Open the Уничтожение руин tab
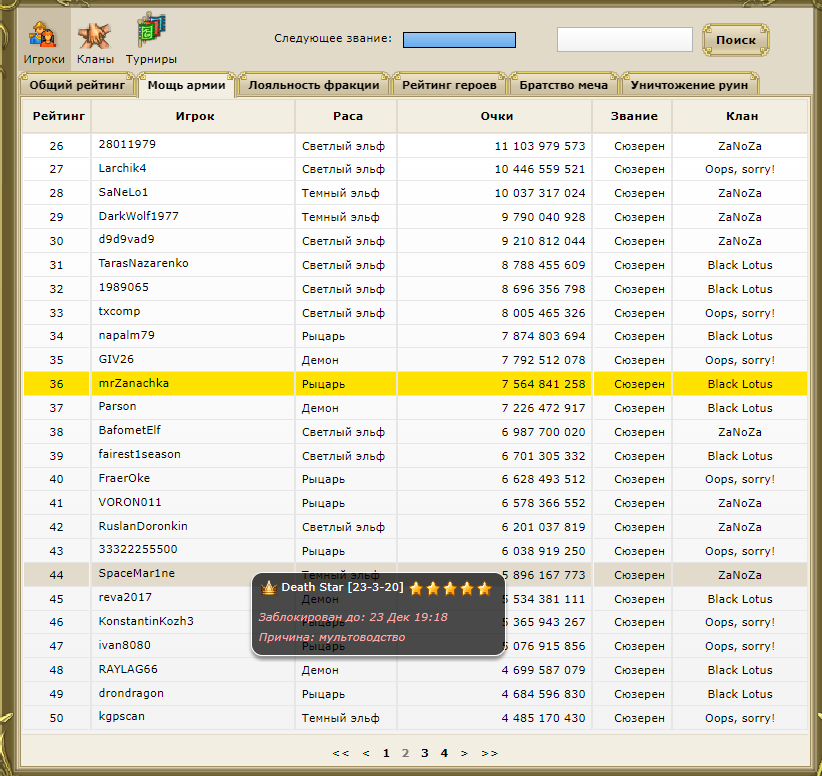This screenshot has height=776, width=822. [689, 85]
